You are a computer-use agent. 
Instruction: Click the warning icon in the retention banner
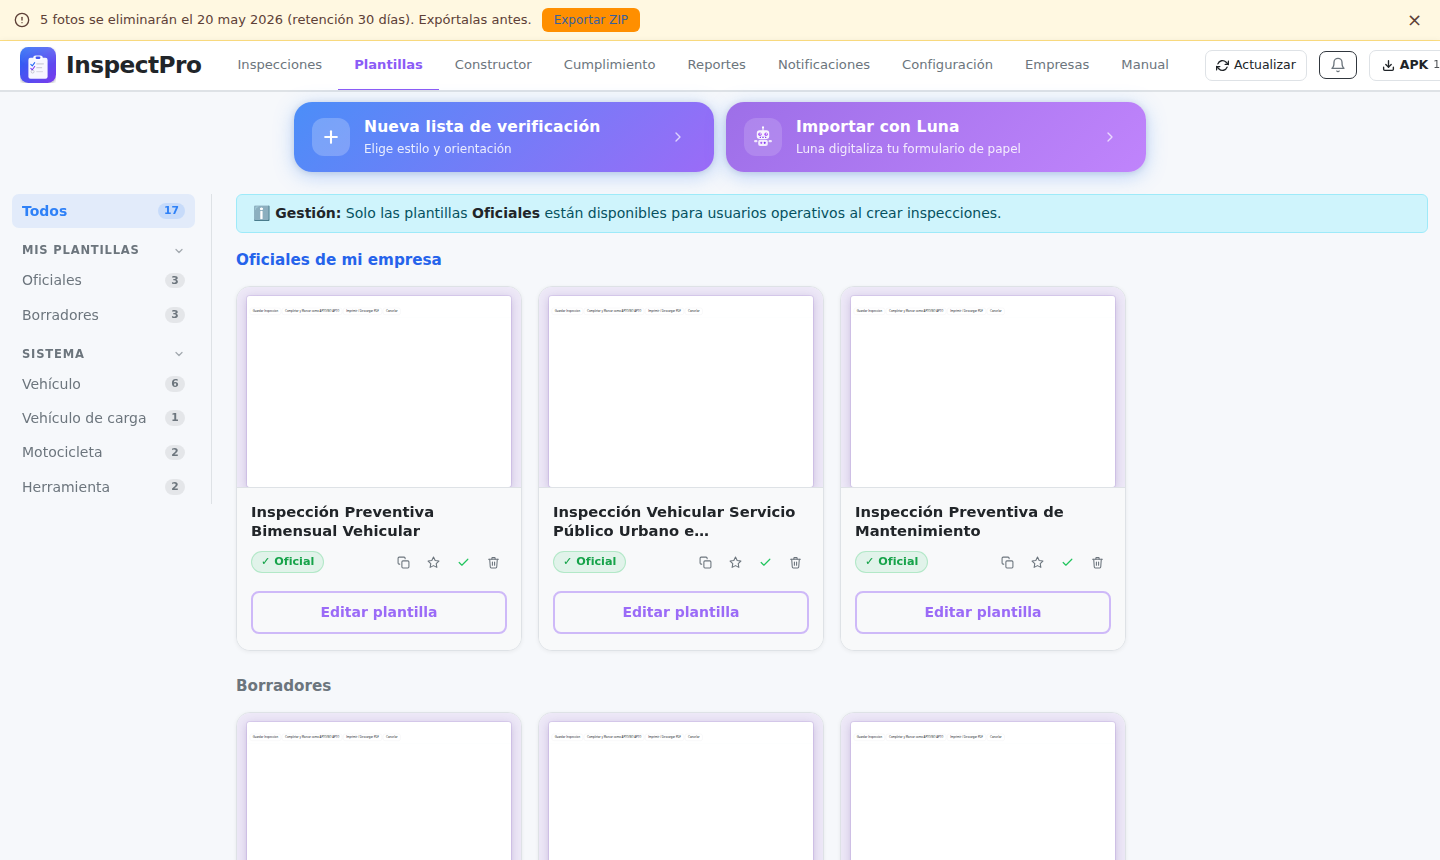[x=22, y=20]
